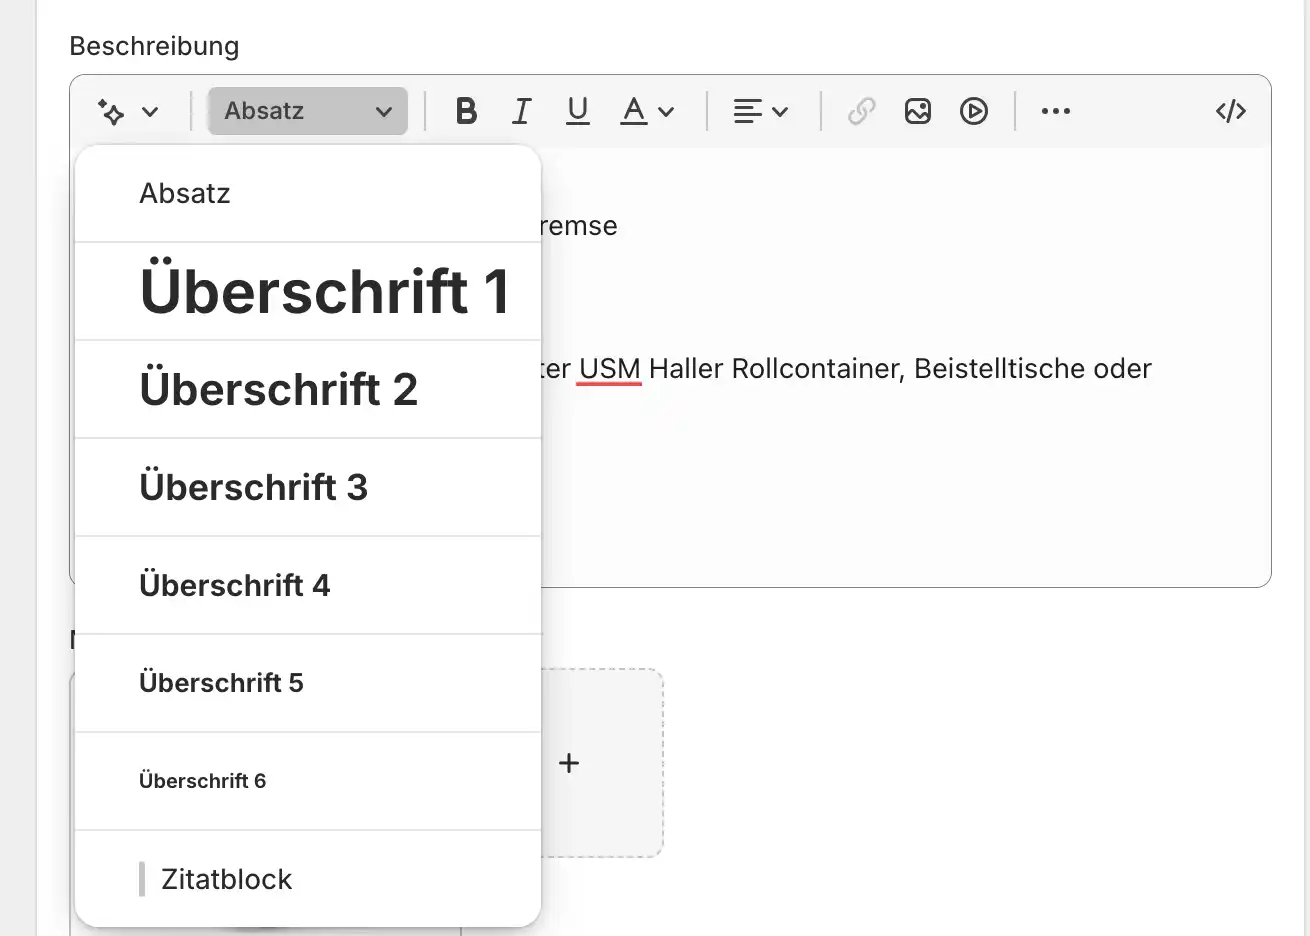Click the insert video icon
Screen dimensions: 1310x936
[974, 111]
